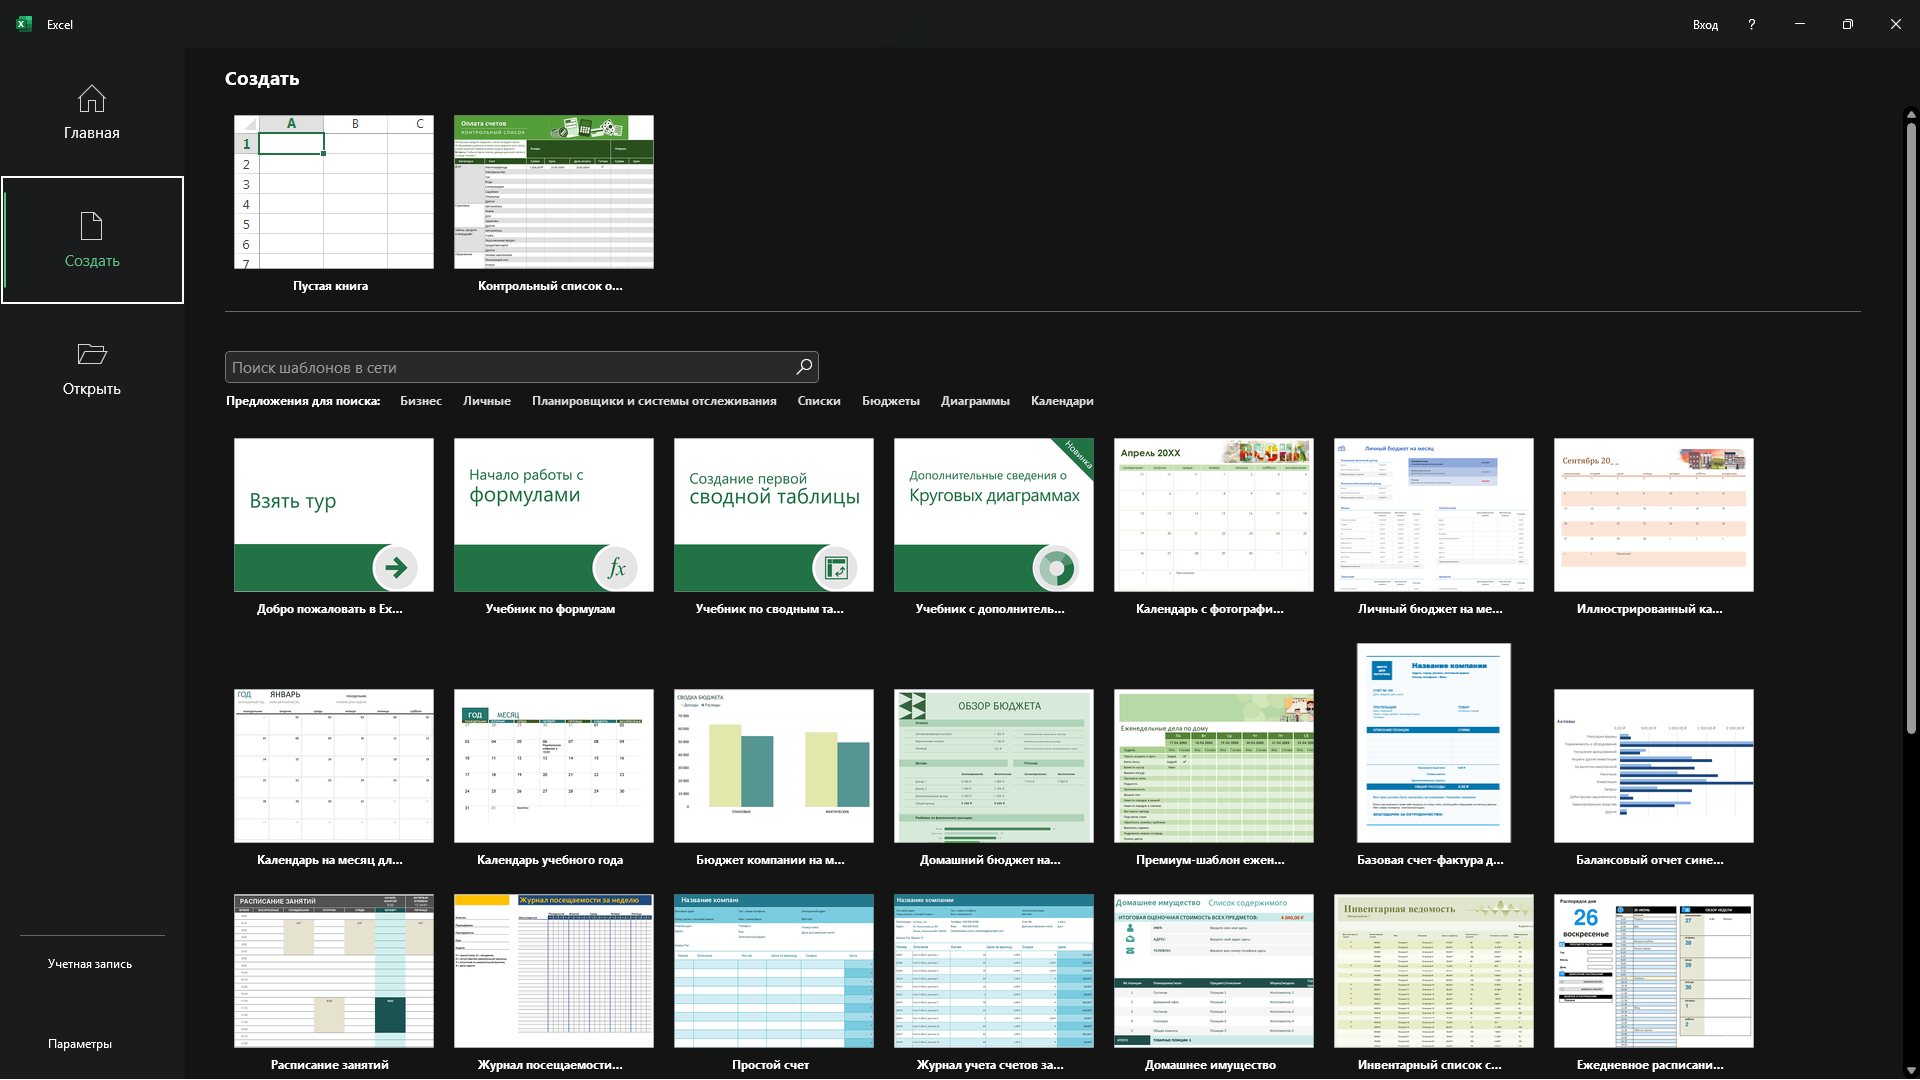
Task: Choose the Бюджеты suggested search
Action: pos(890,401)
